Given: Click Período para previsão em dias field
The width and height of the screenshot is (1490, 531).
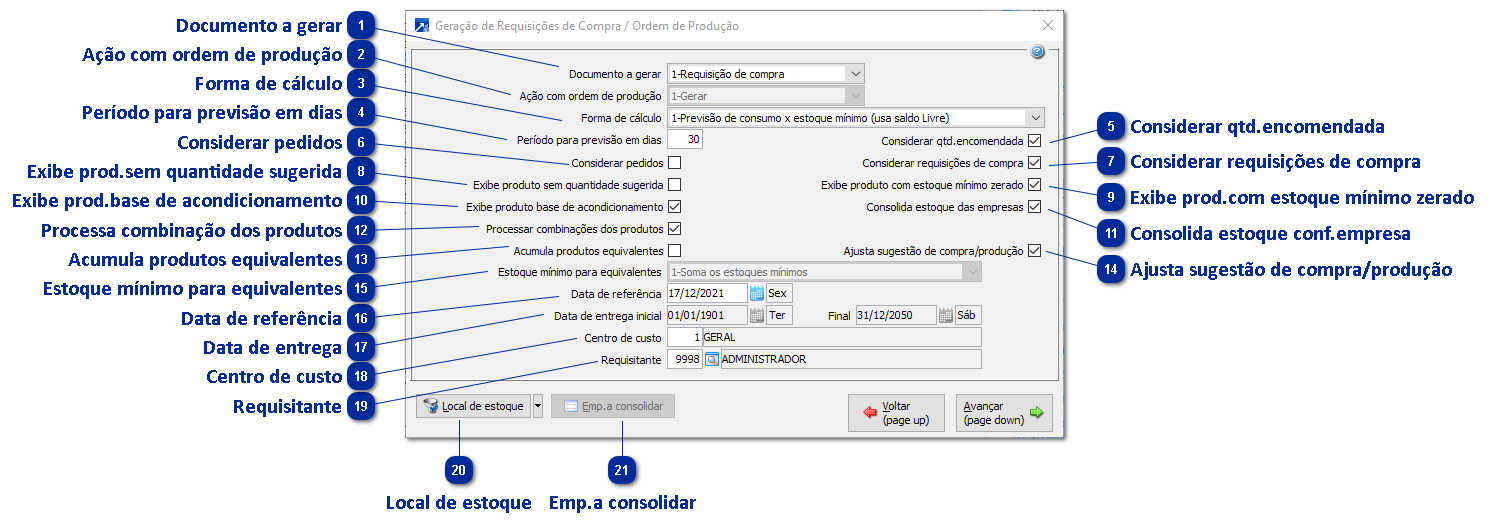Looking at the screenshot, I should point(685,140).
